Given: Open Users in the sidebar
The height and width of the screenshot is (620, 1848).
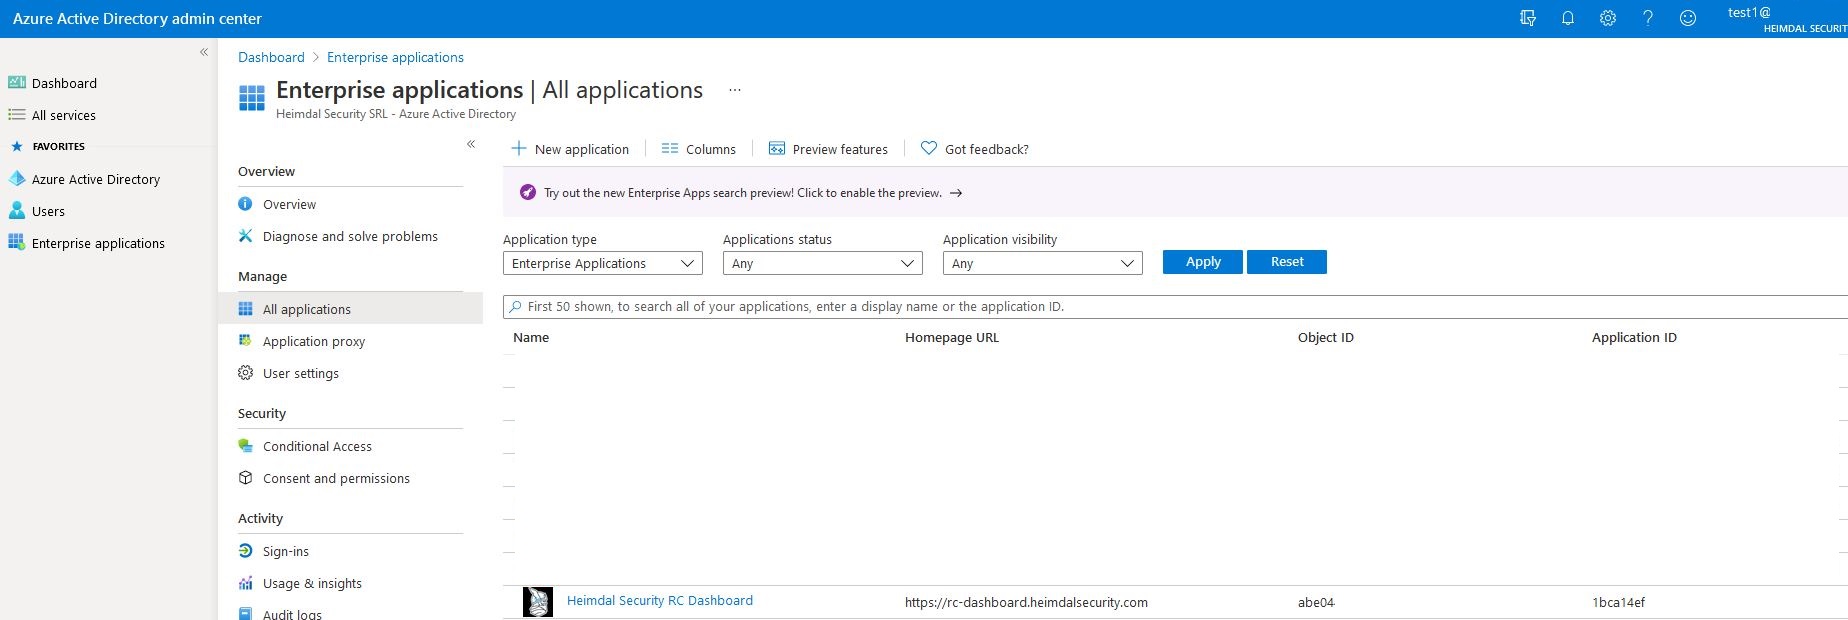Looking at the screenshot, I should point(48,211).
